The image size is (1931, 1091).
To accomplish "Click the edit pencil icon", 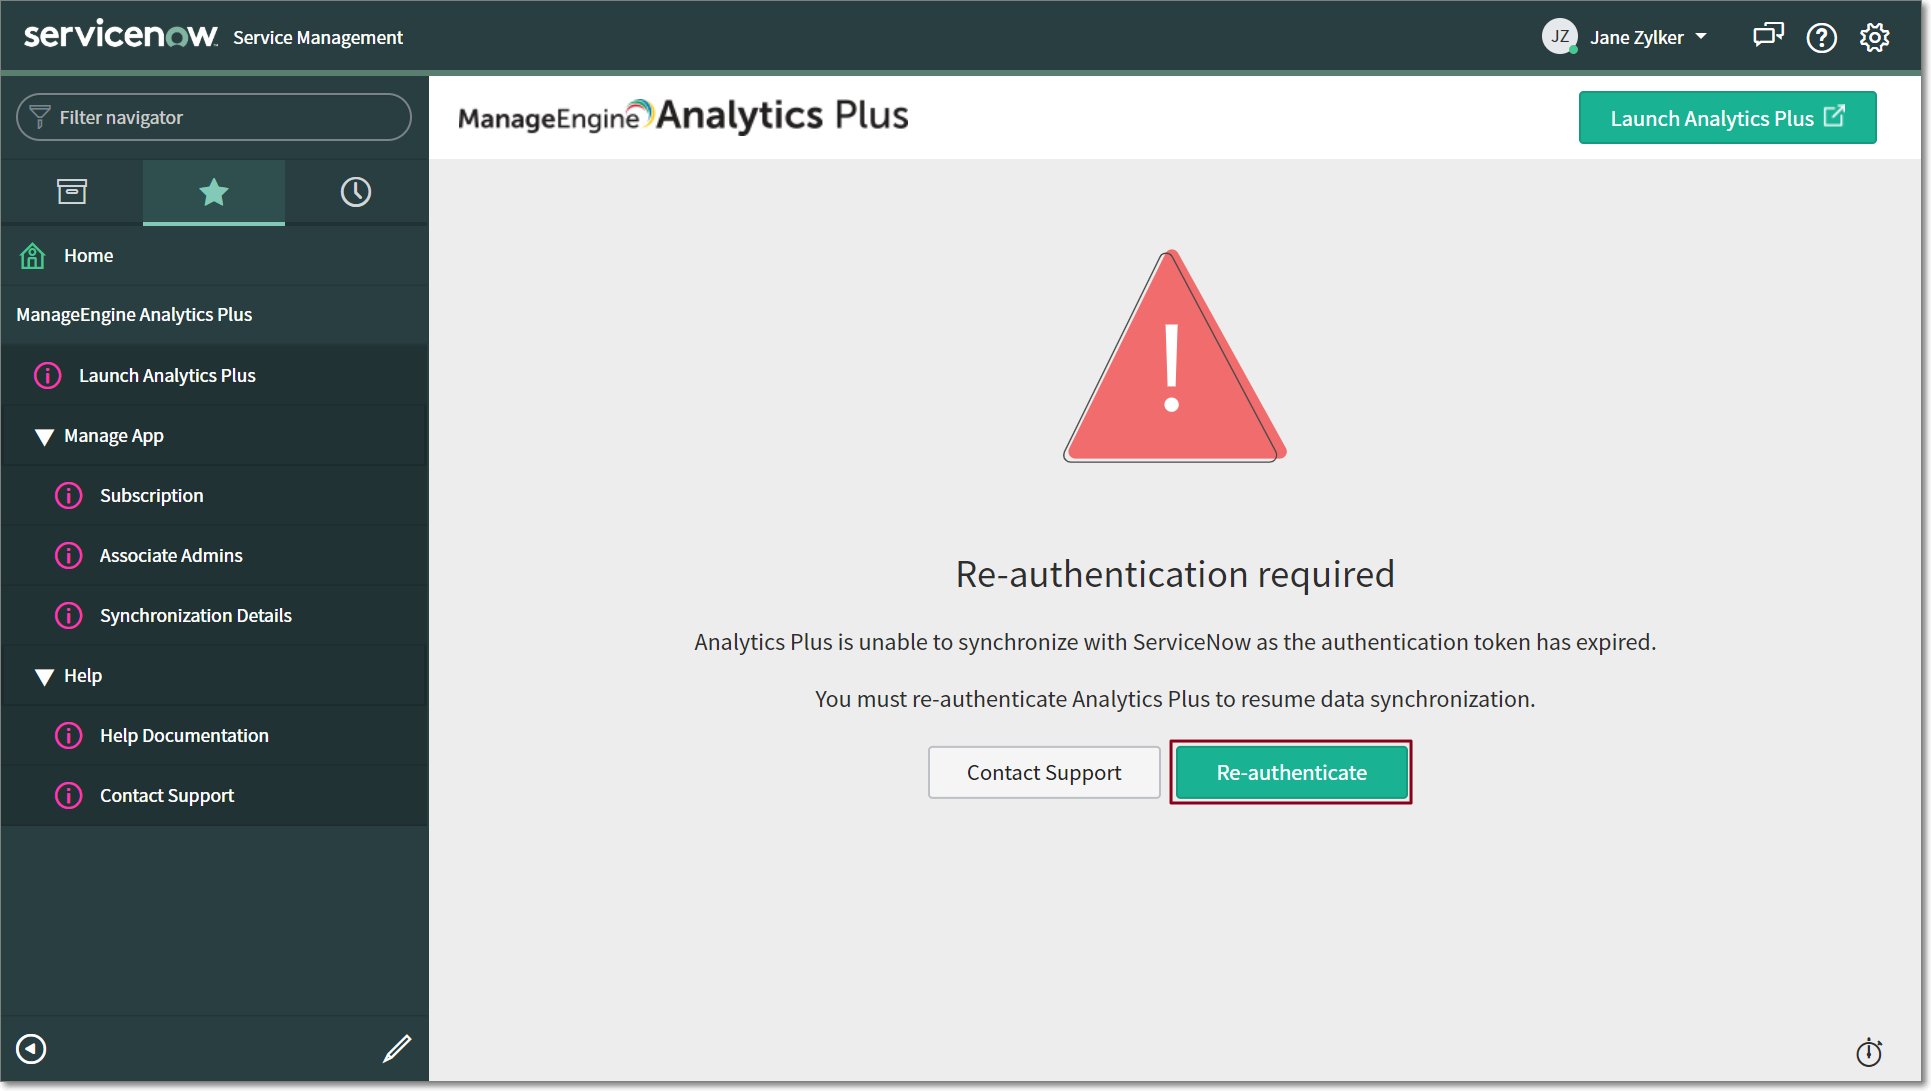I will (397, 1048).
